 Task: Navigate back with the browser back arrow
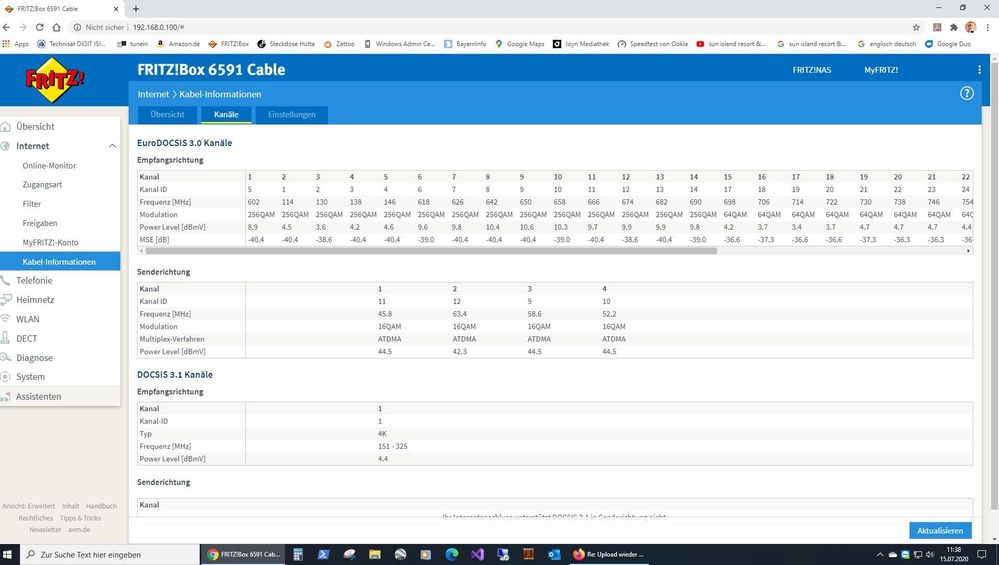pos(7,27)
